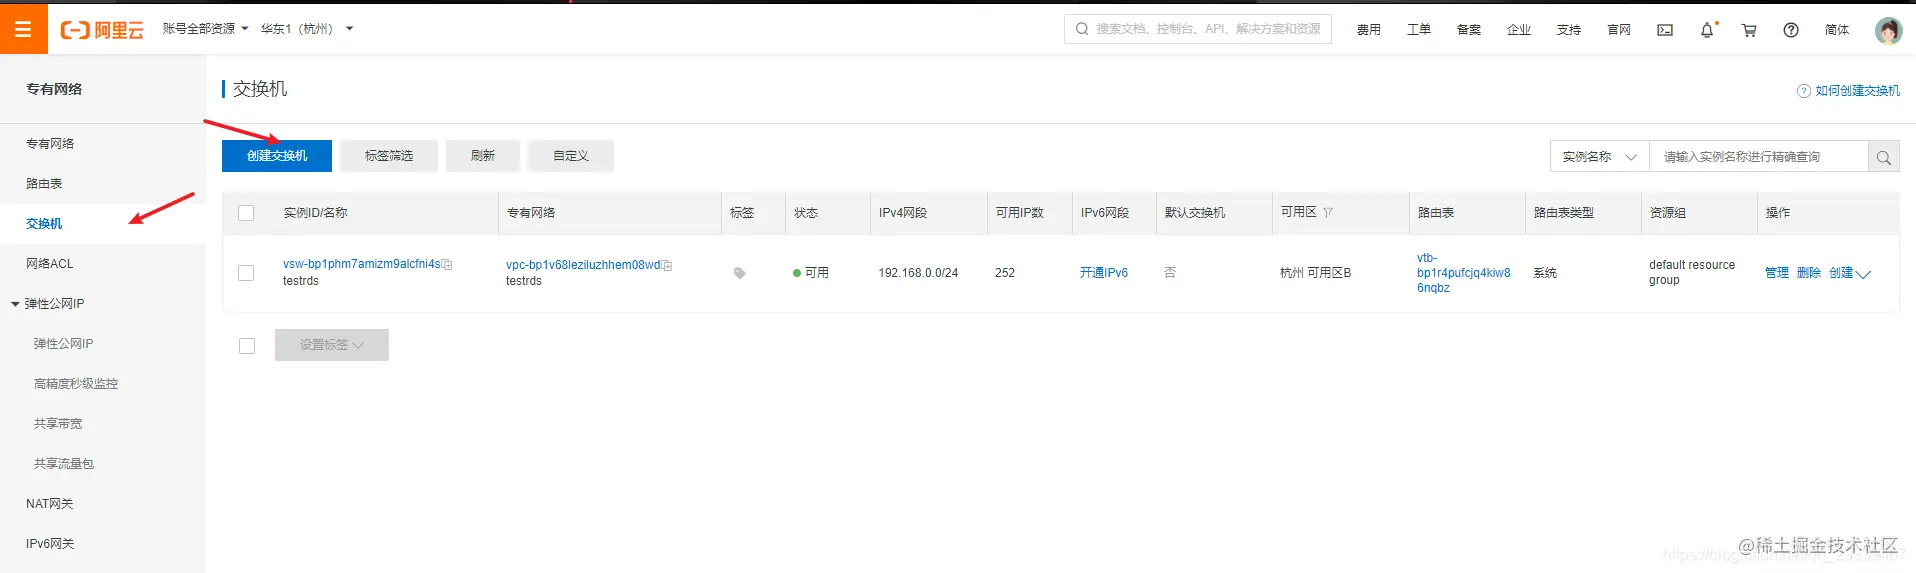Viewport: 1916px width, 573px height.
Task: Click the 开通IPv6 link
Action: [1104, 273]
